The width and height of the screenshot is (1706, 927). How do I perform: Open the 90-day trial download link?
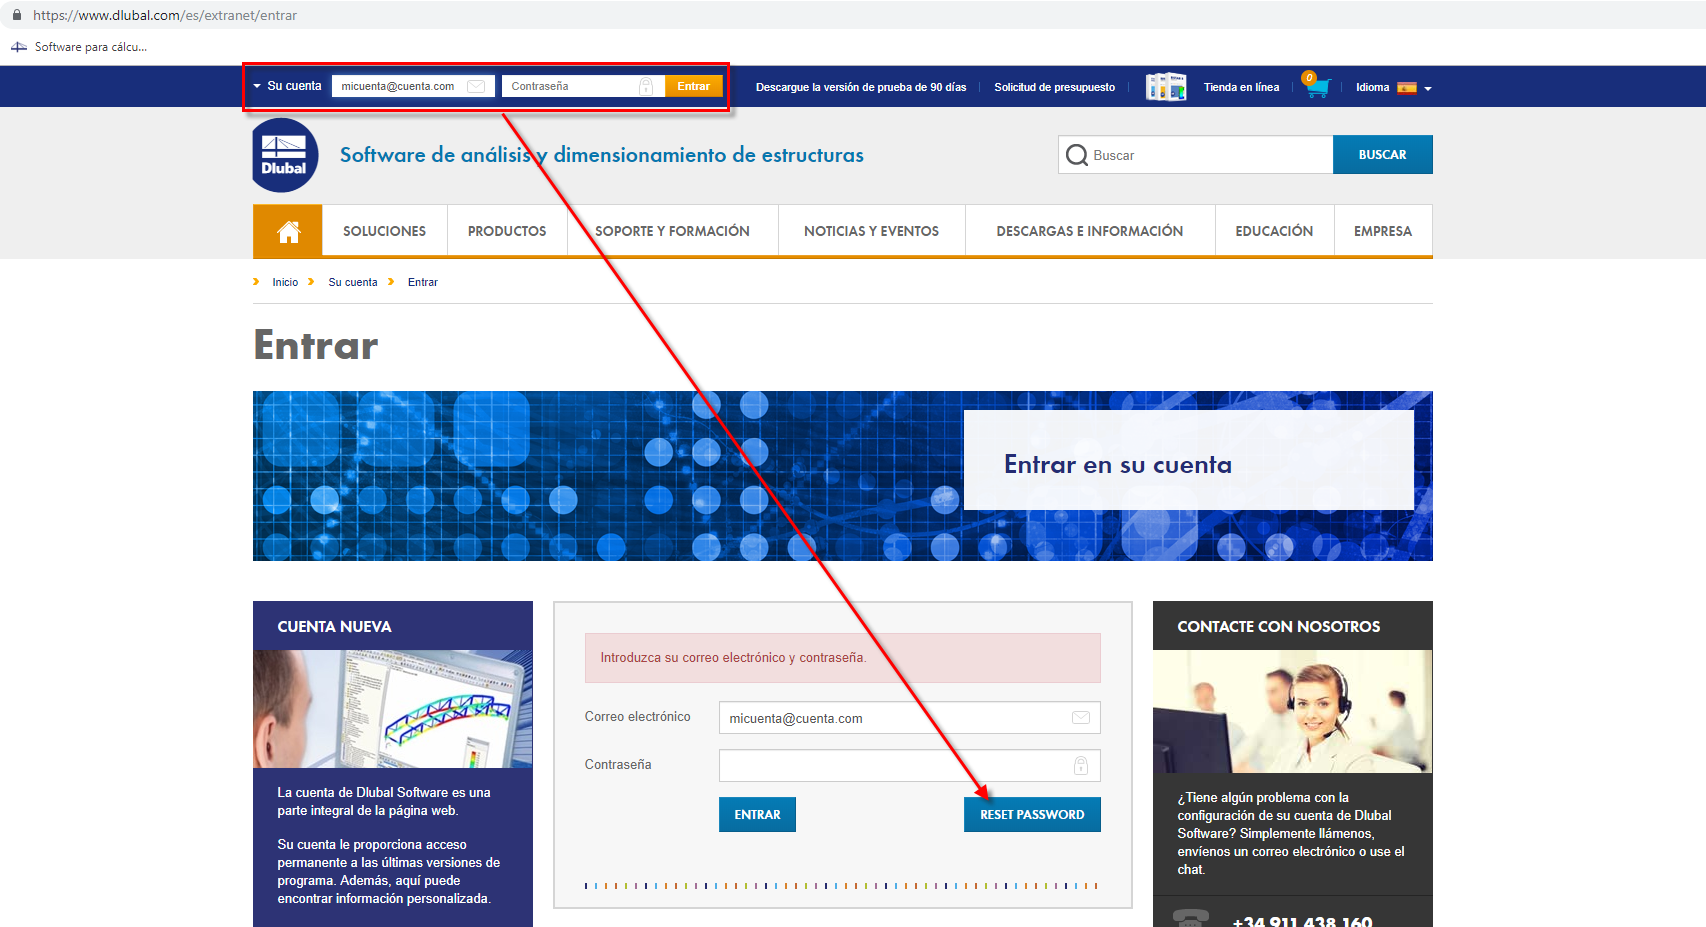click(x=861, y=87)
